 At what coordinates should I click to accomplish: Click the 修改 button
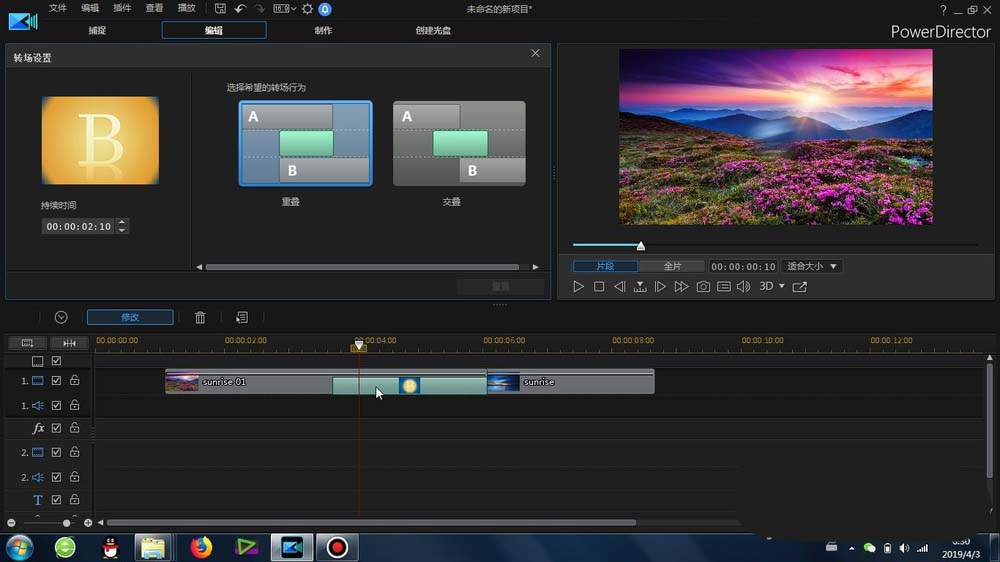[130, 317]
